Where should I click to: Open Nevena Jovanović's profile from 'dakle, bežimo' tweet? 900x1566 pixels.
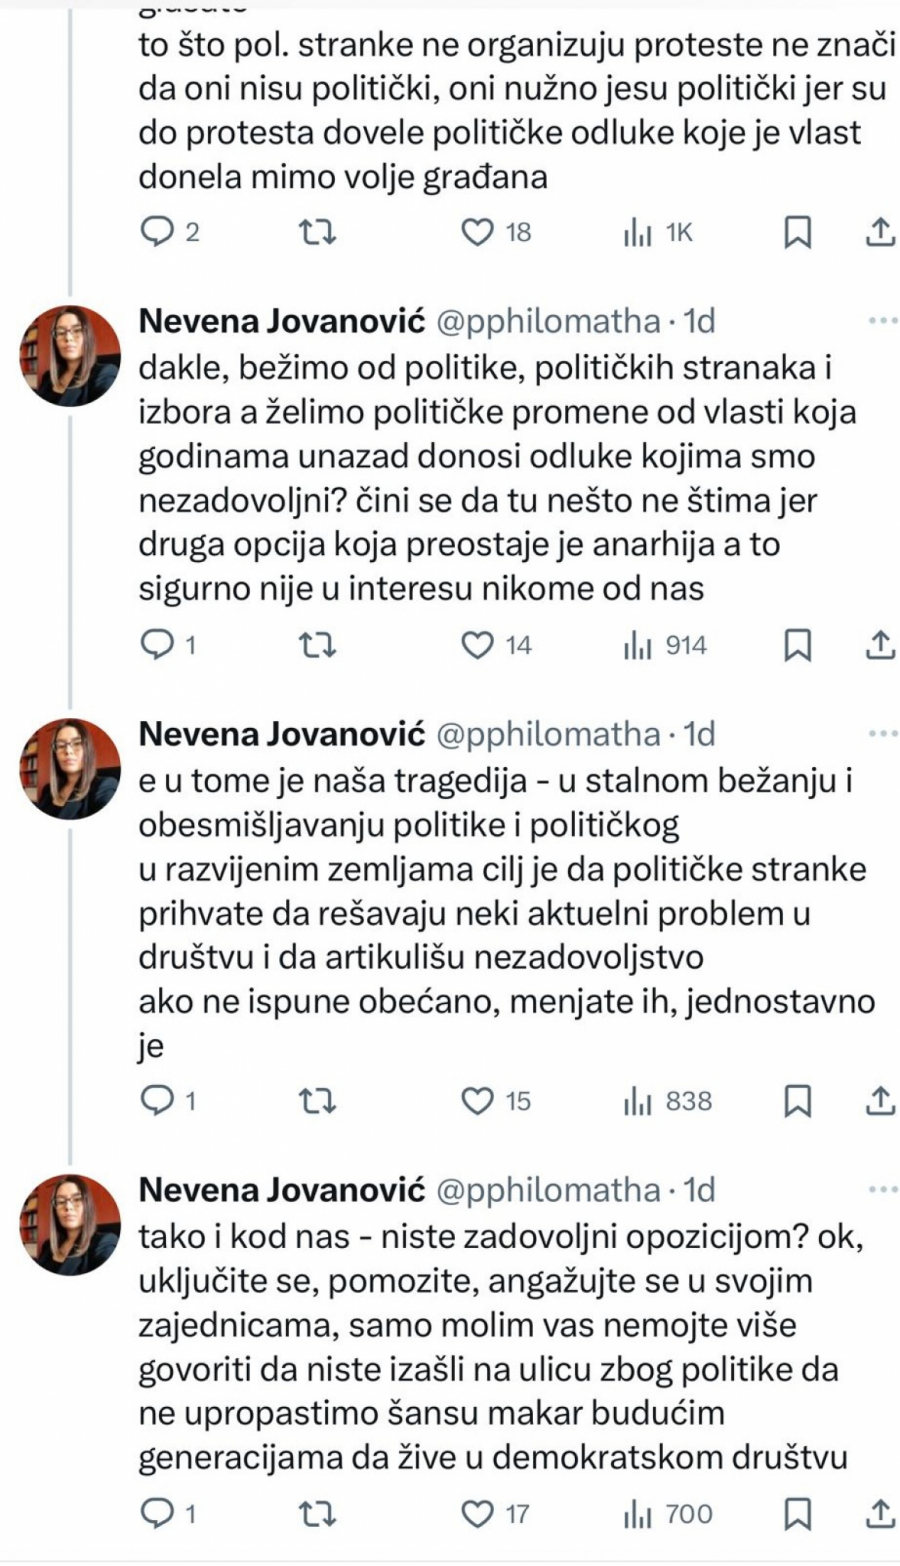pos(281,322)
